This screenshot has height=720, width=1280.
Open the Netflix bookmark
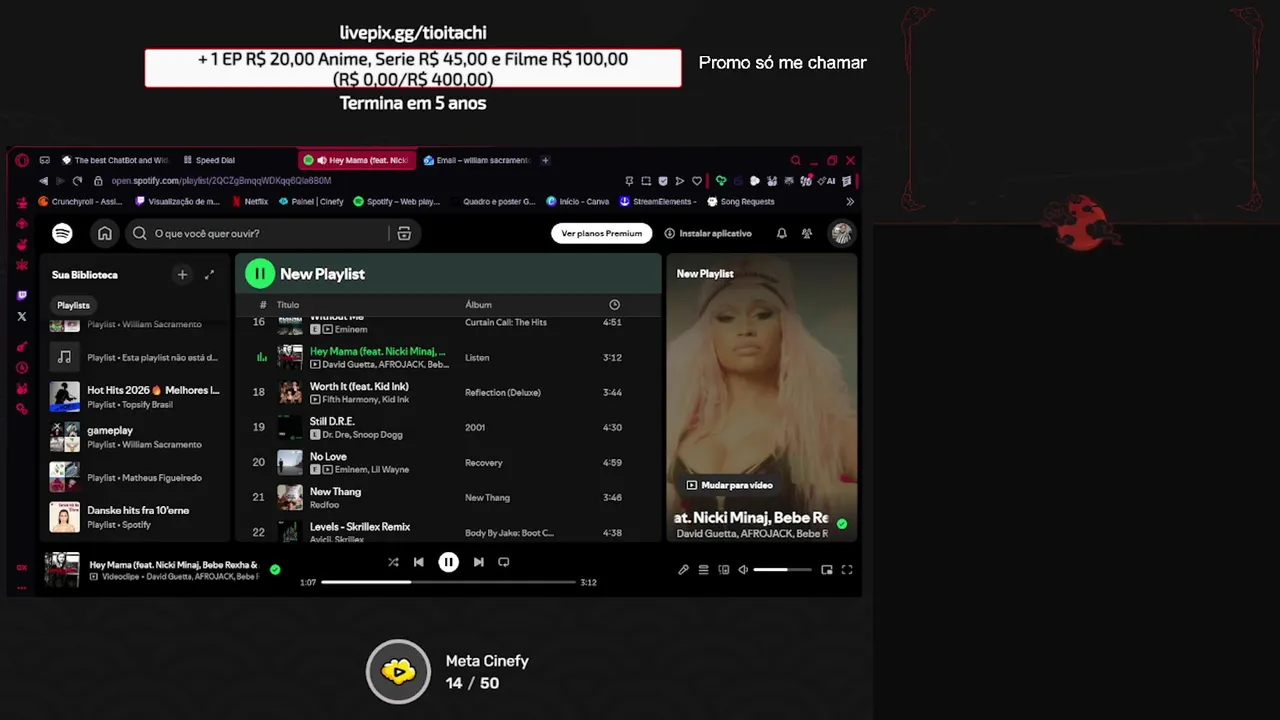coord(250,201)
